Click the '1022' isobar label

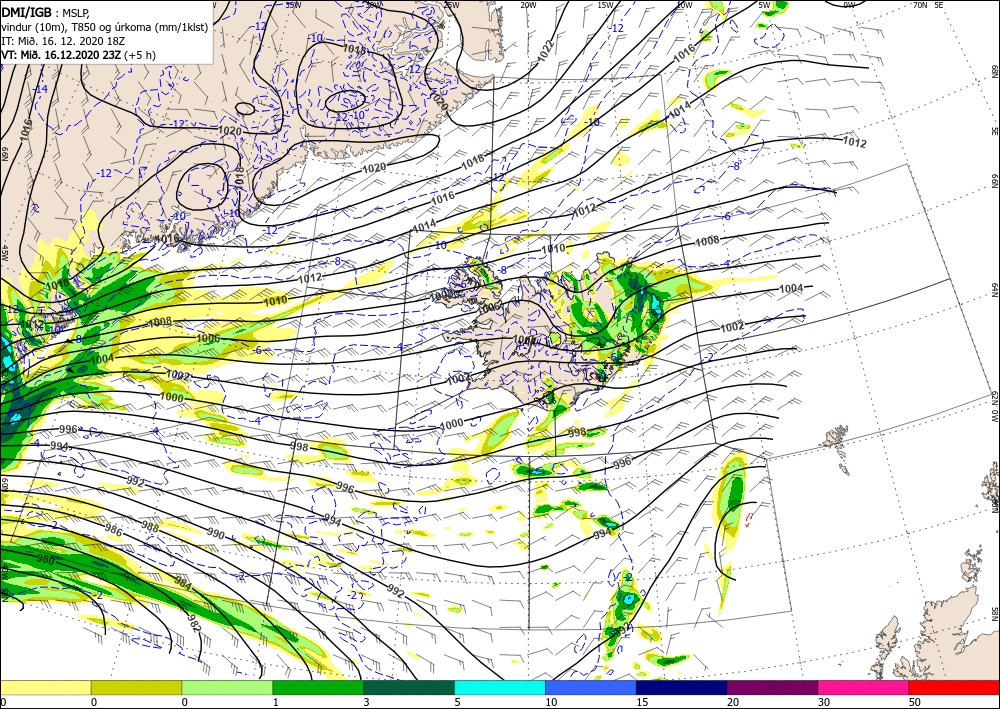[x=547, y=50]
